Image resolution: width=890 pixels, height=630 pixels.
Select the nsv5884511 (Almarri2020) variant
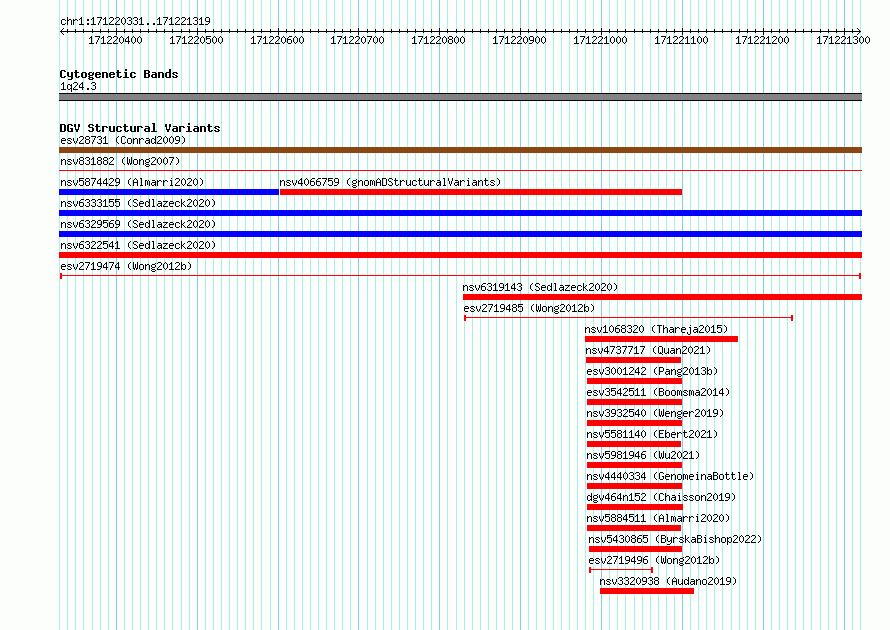[x=658, y=518]
